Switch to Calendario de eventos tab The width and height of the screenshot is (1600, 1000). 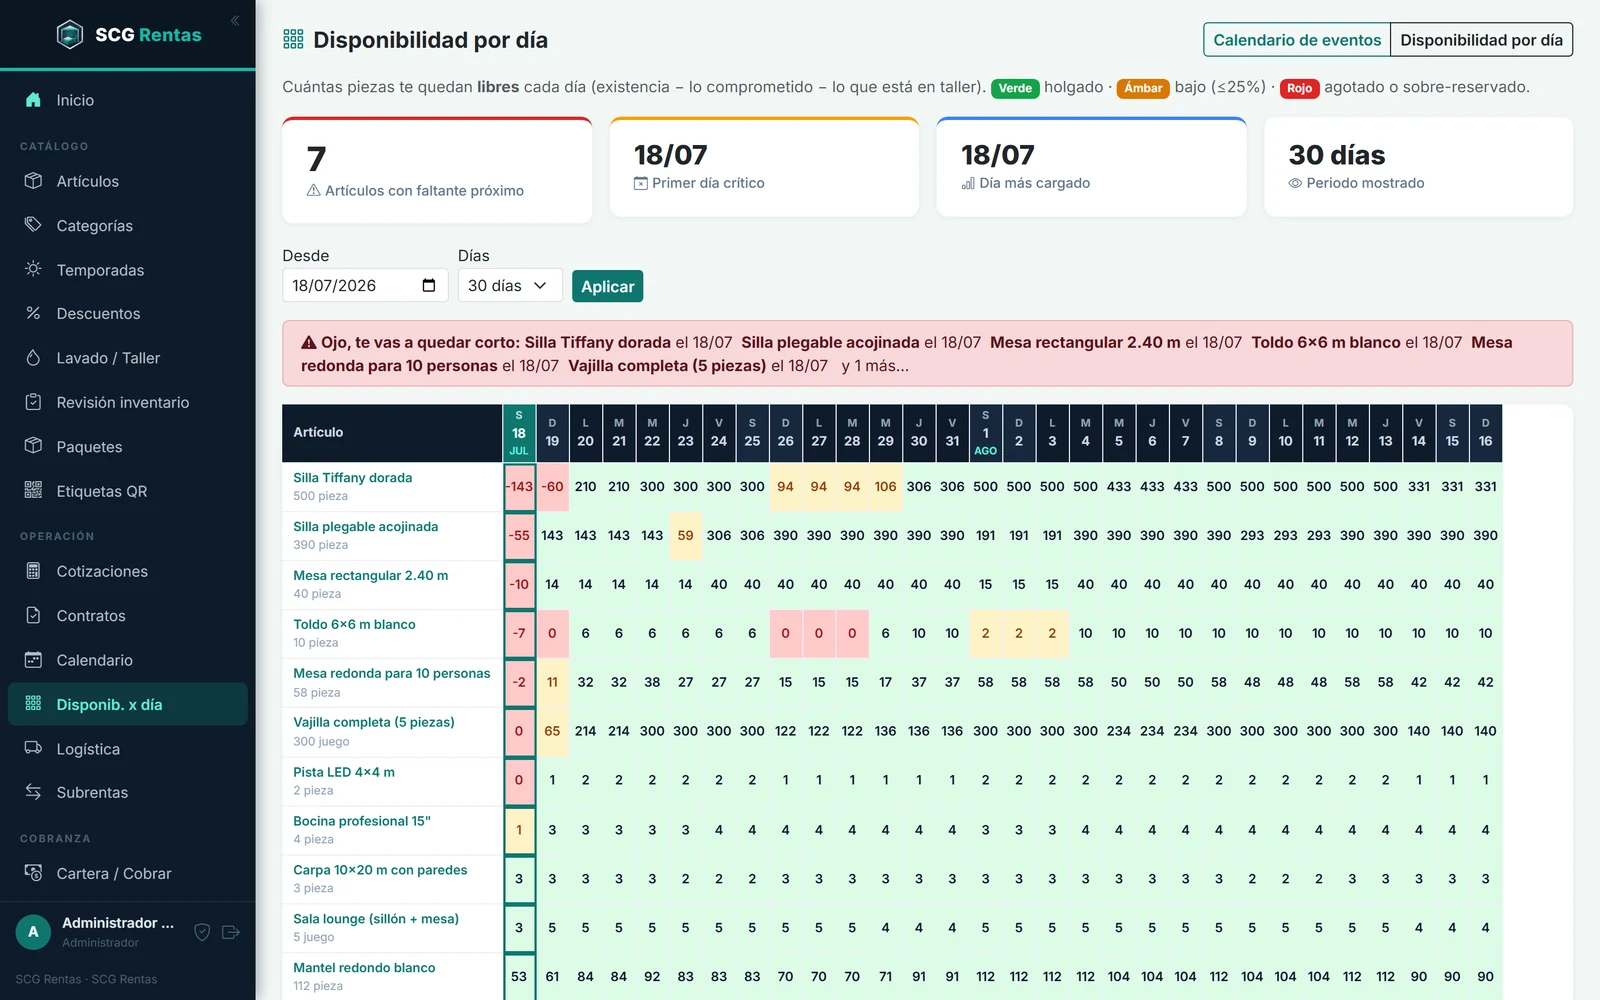1297,40
